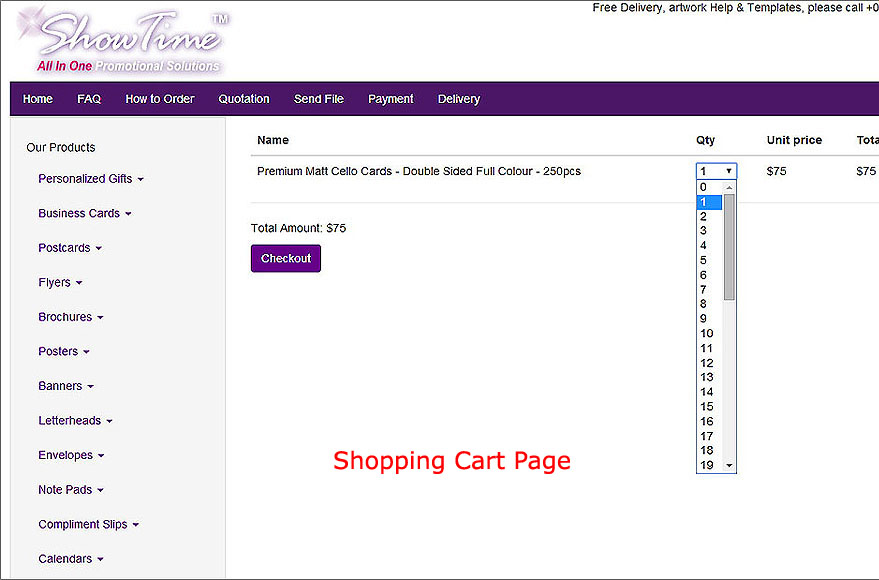
Task: Click the $75 unit price value
Action: click(x=776, y=171)
